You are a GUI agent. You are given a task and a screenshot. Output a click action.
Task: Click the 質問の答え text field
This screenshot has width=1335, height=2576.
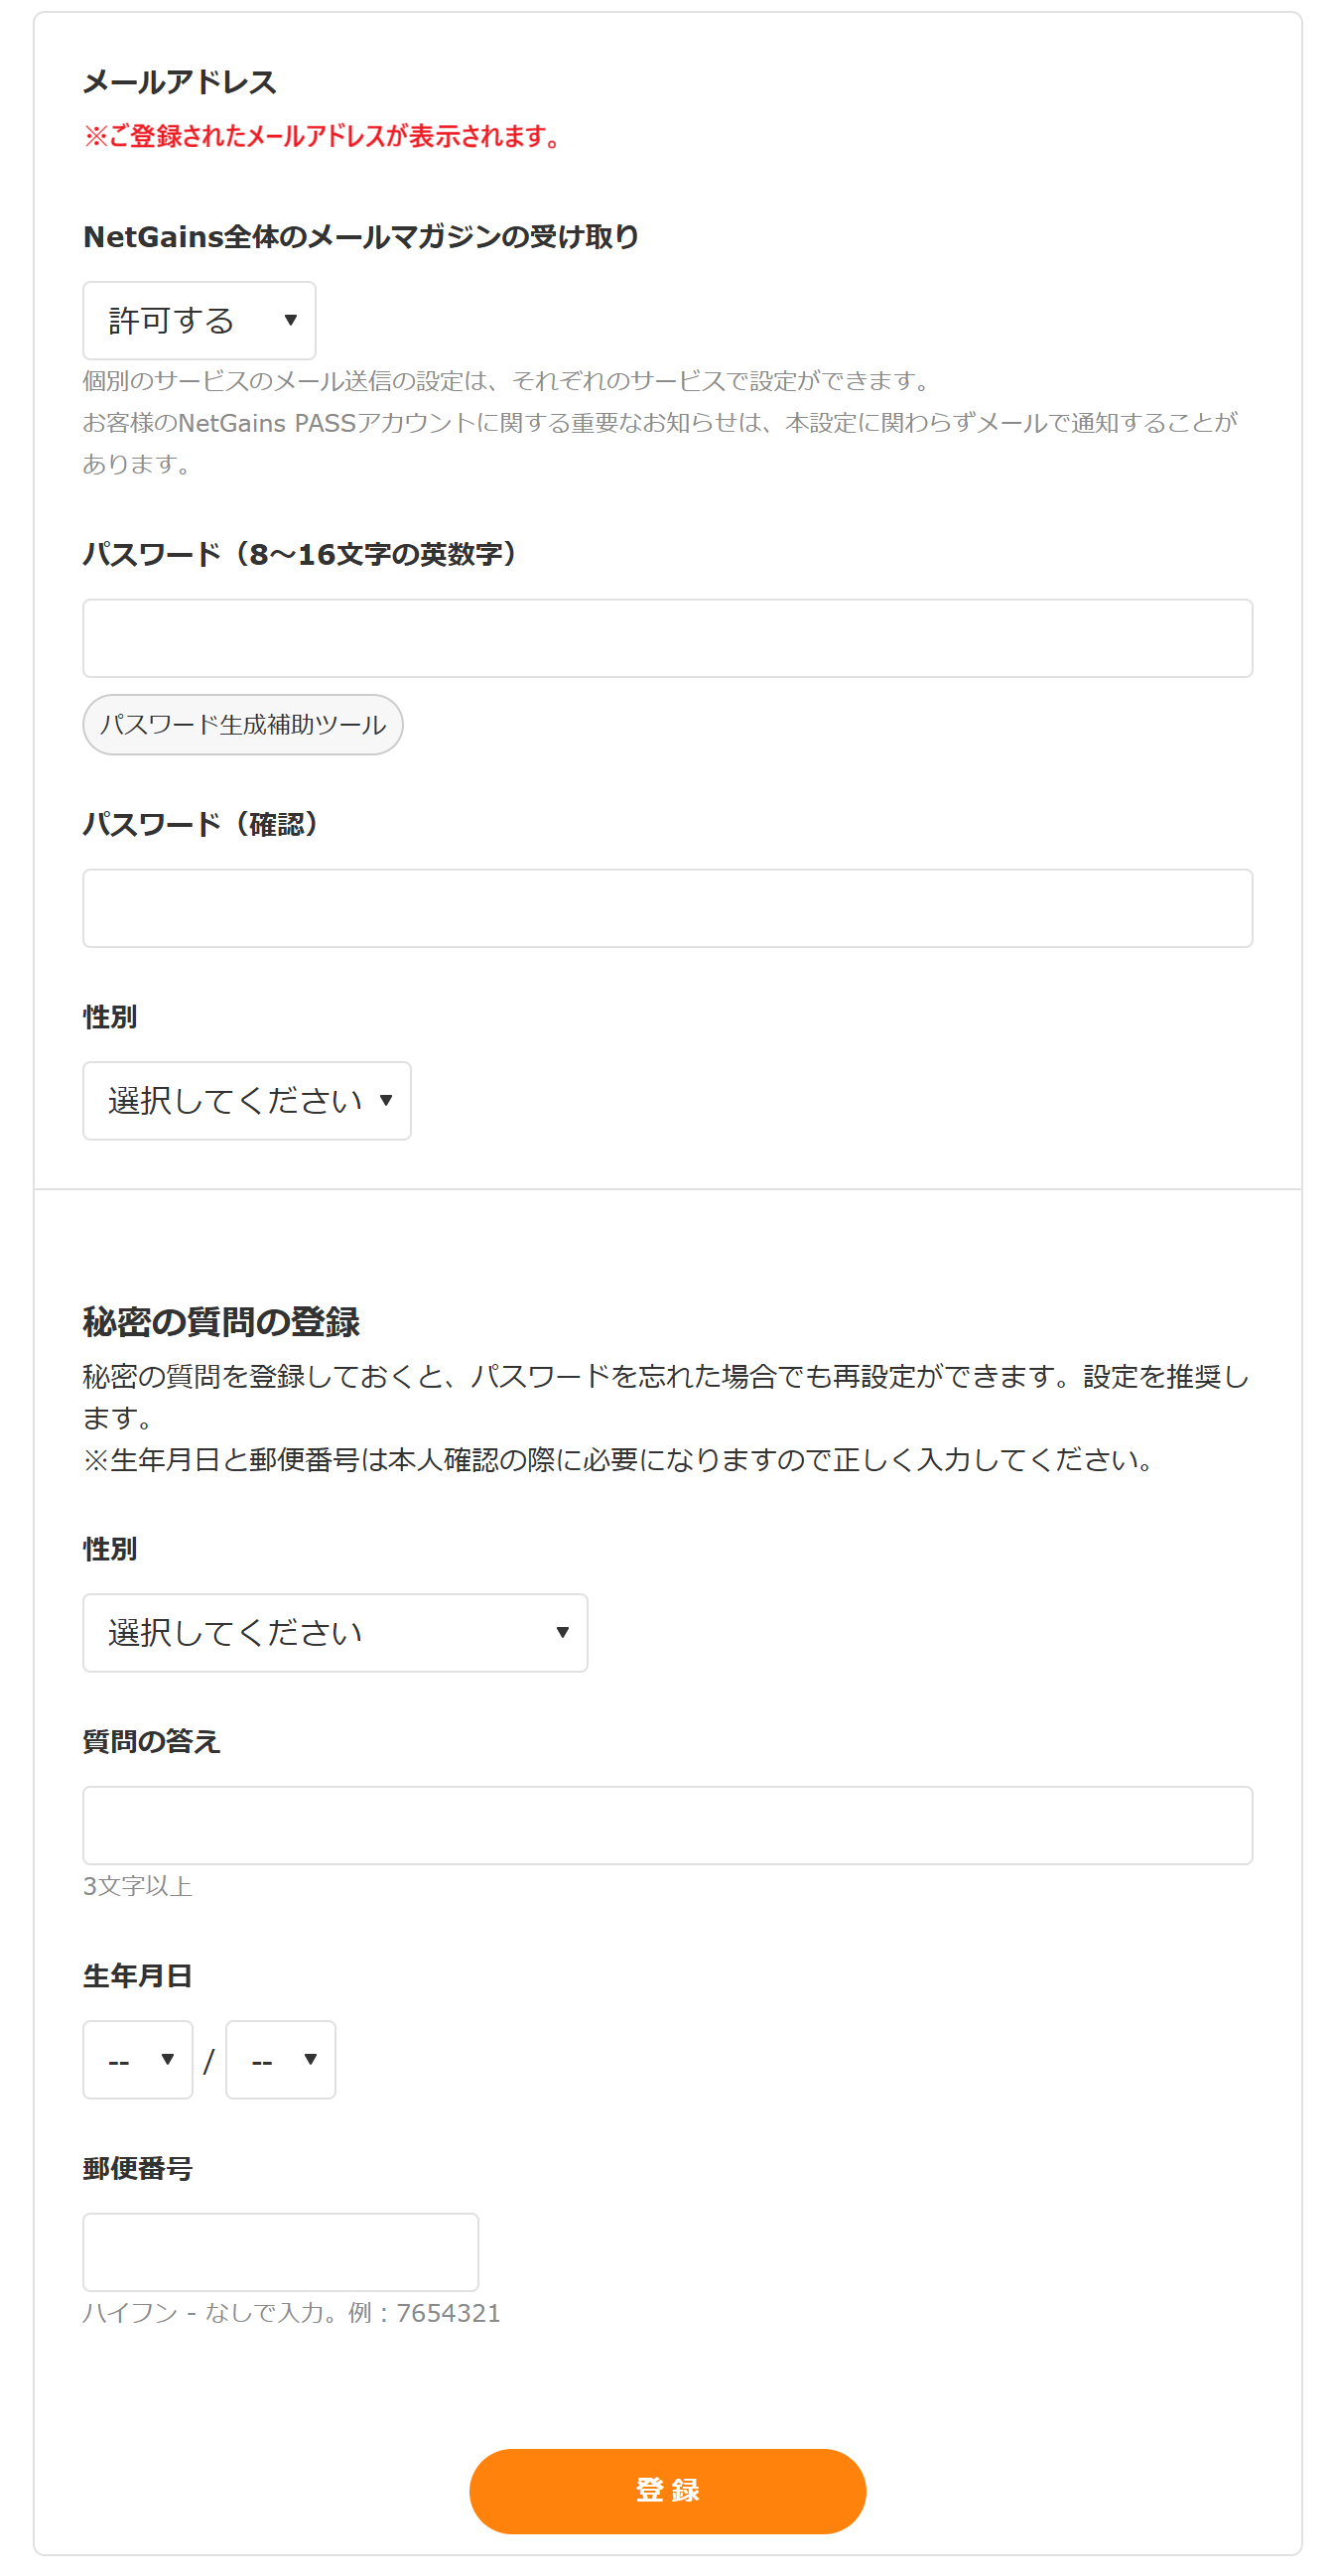[667, 1825]
